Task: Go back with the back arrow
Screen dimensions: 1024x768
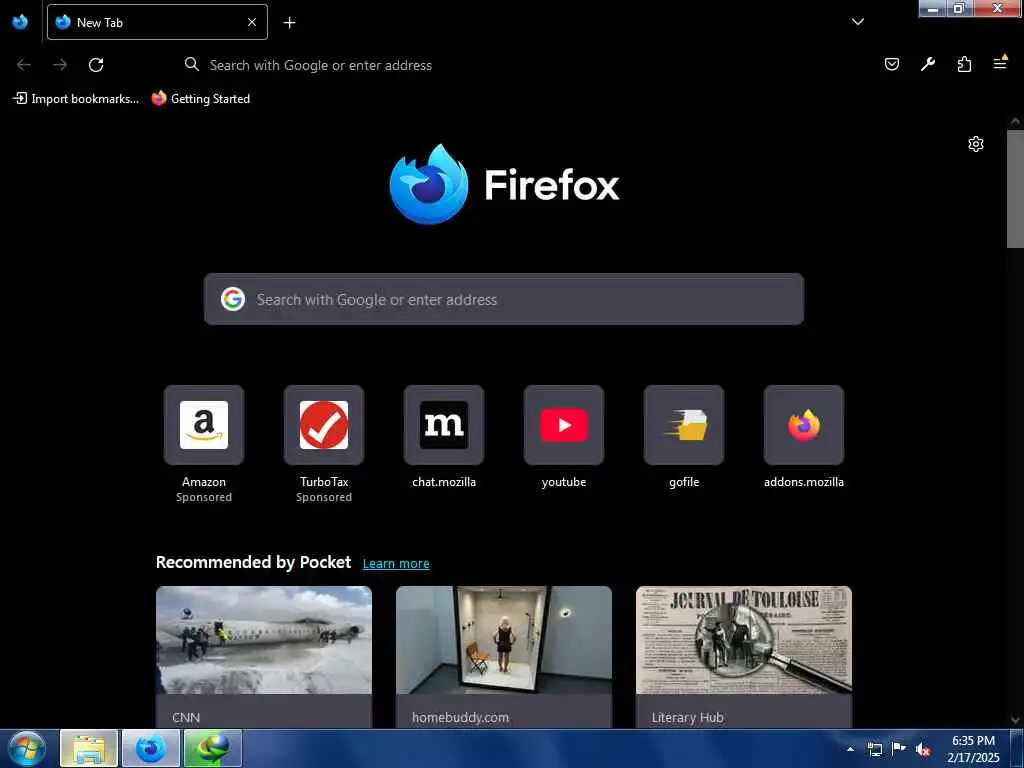Action: [24, 65]
